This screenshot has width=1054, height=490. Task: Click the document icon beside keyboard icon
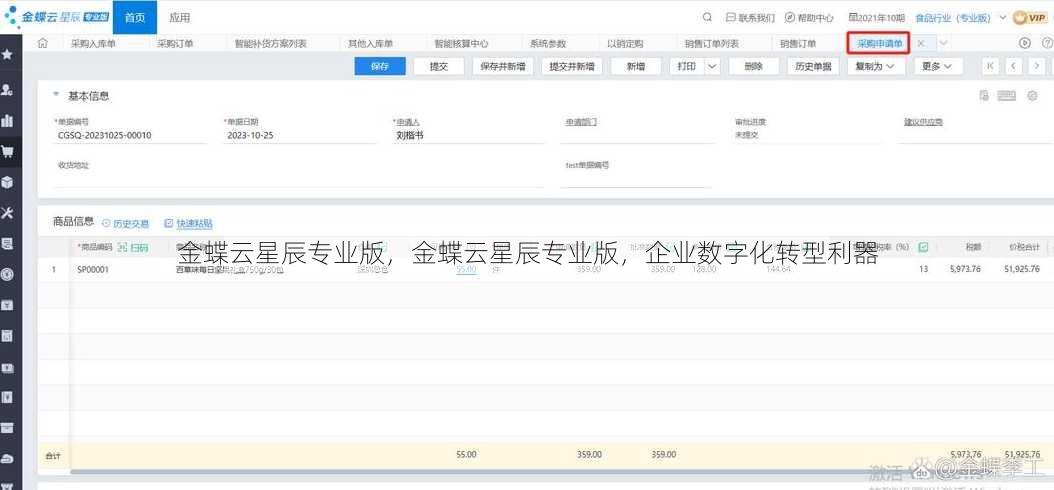[x=984, y=96]
